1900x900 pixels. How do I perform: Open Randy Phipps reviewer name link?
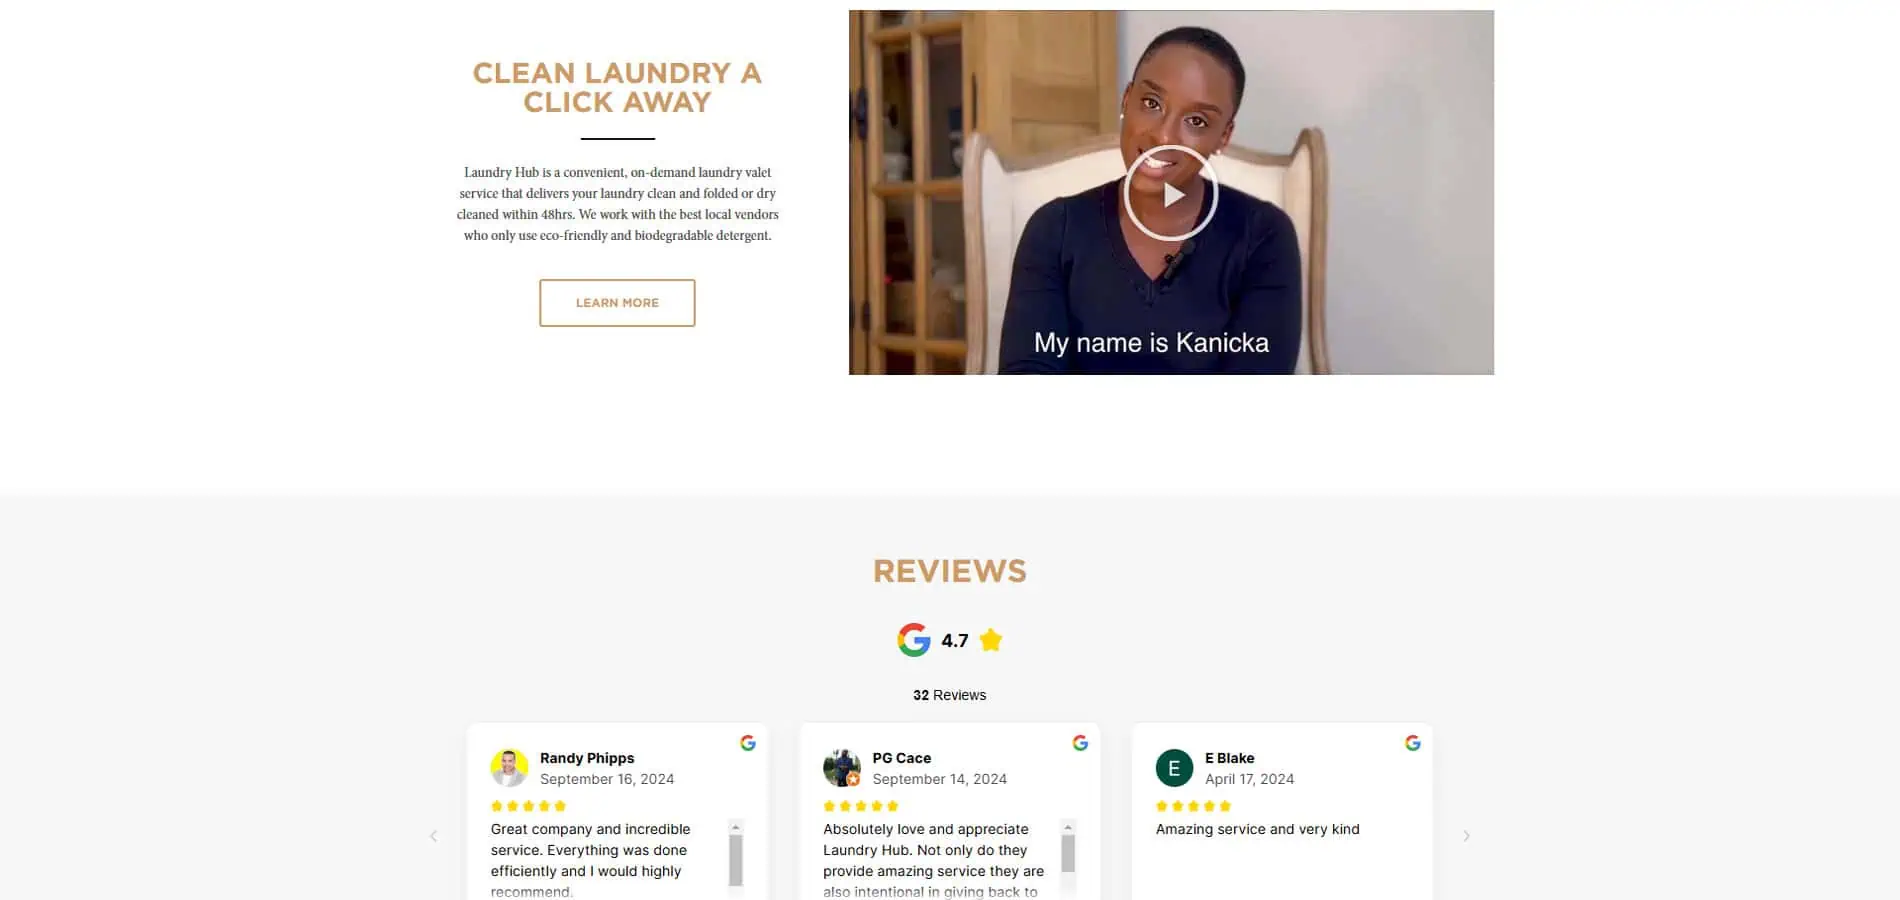(587, 758)
